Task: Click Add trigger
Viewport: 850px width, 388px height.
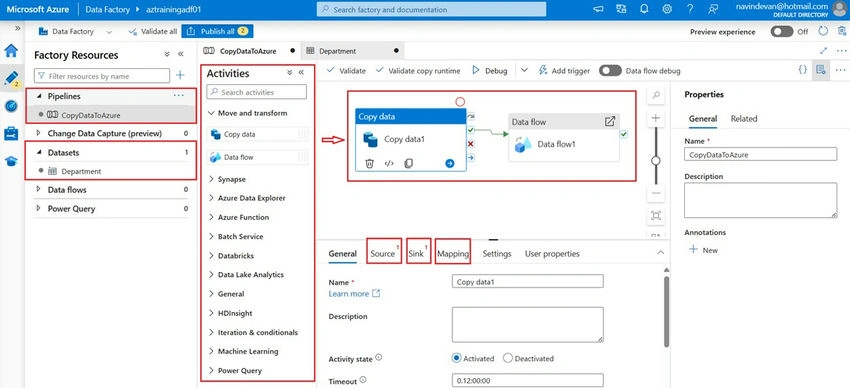Action: (564, 70)
